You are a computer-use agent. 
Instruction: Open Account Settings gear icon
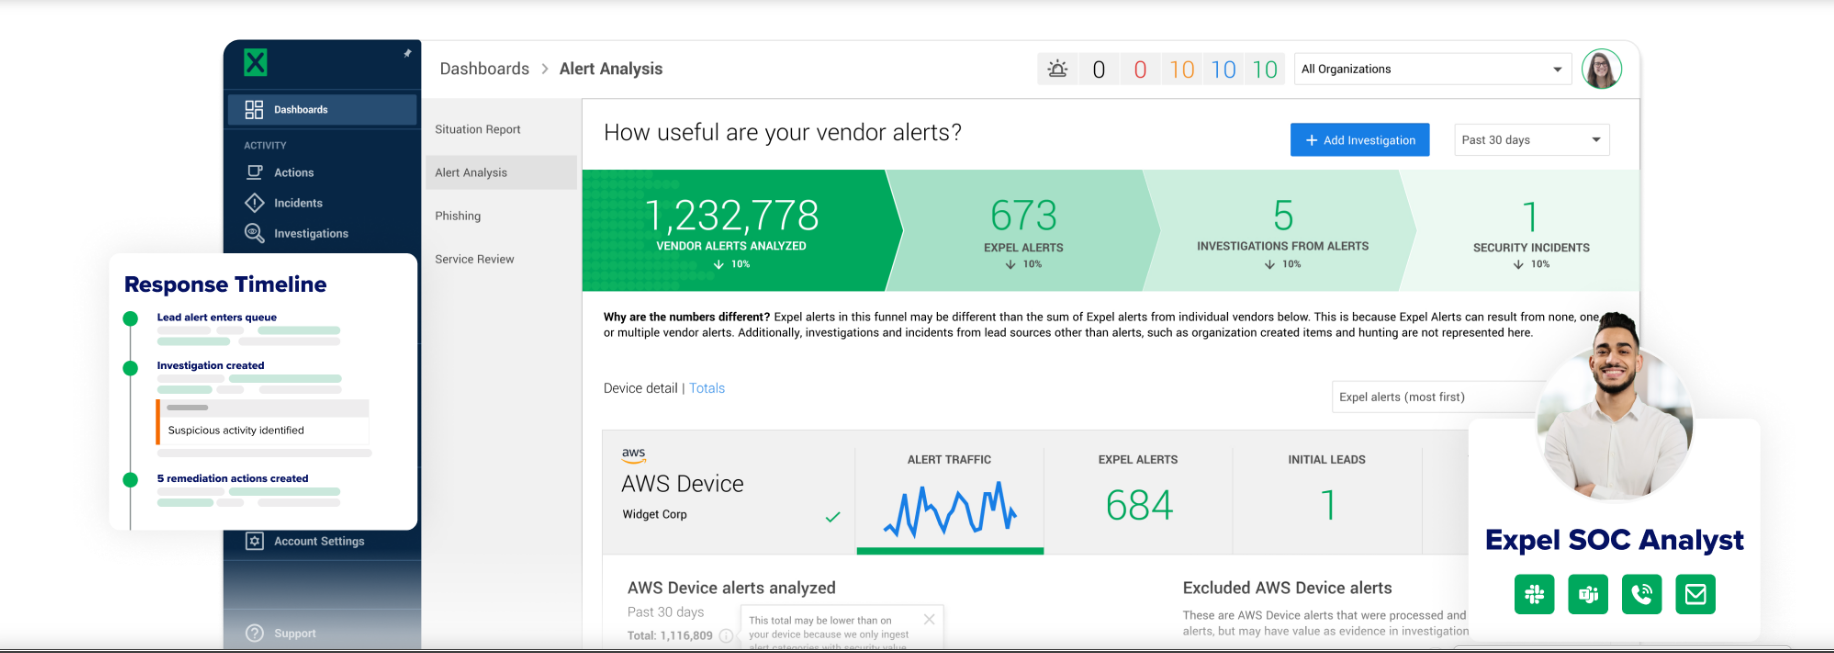255,541
